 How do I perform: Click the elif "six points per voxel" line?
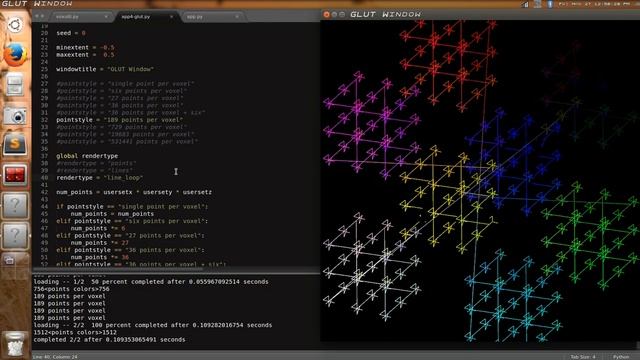(132, 221)
